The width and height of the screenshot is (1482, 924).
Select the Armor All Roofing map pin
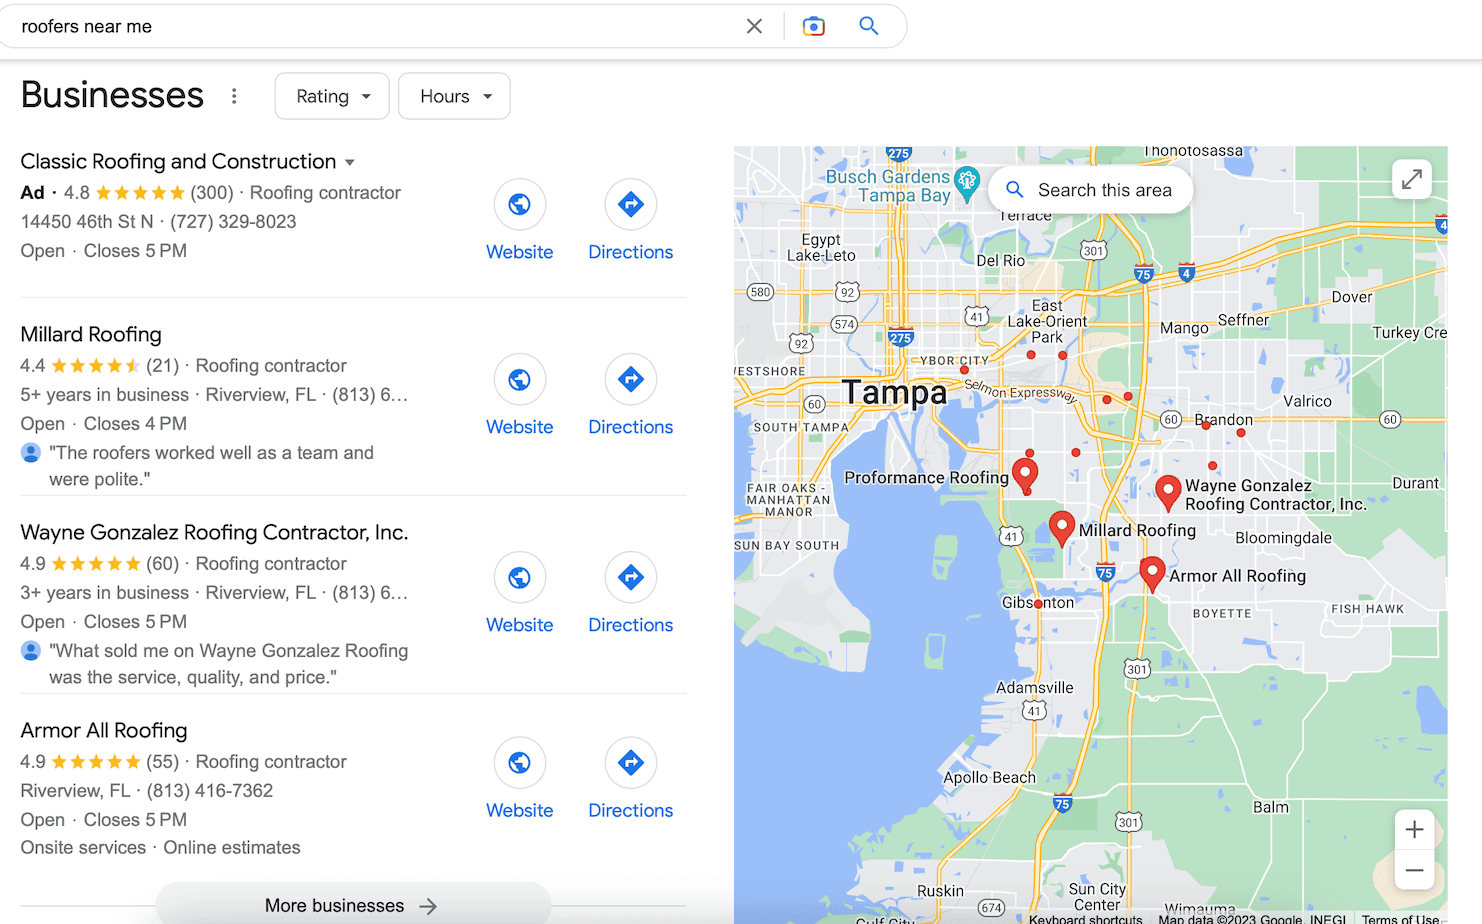click(x=1152, y=574)
